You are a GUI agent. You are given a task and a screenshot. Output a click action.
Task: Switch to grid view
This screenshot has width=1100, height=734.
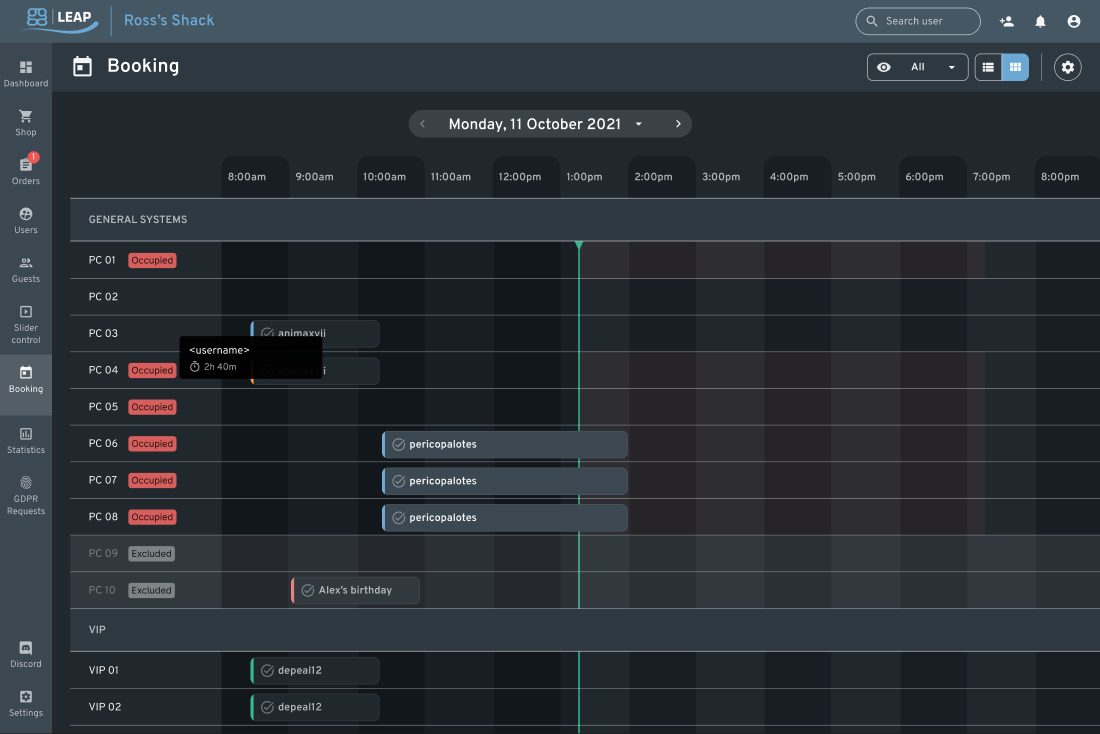pyautogui.click(x=1015, y=67)
